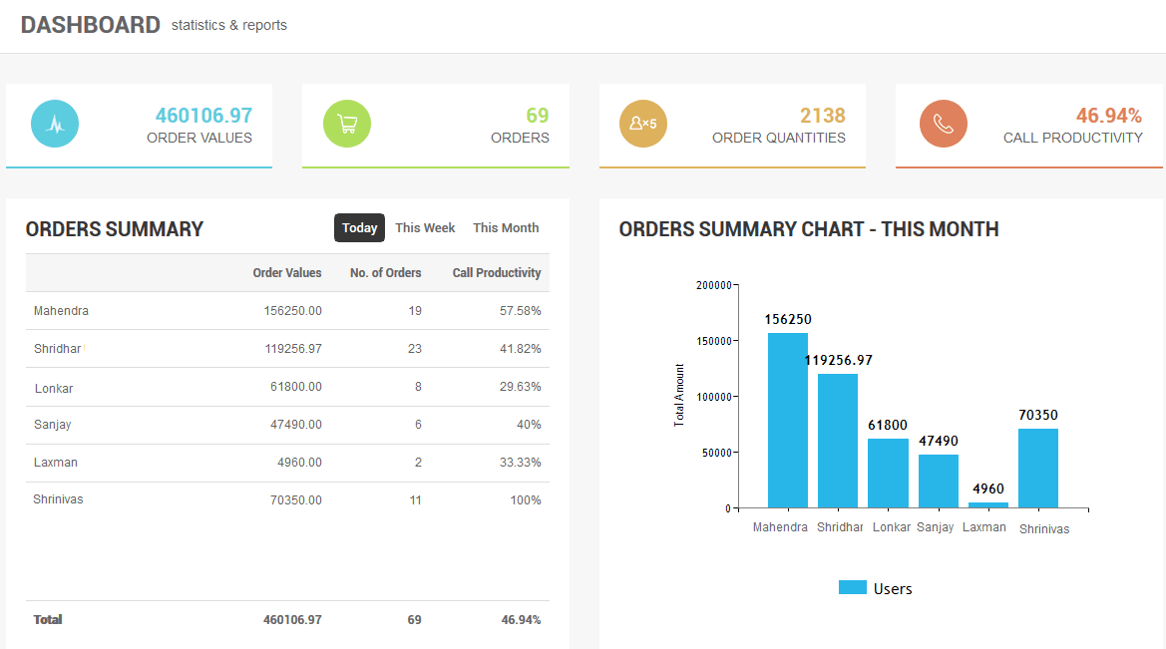Click the blue Users legend swatch

pyautogui.click(x=852, y=587)
